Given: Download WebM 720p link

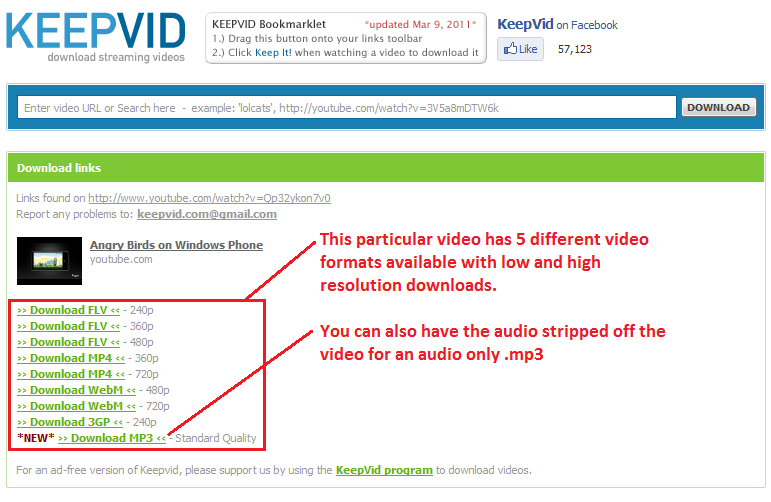Looking at the screenshot, I should pyautogui.click(x=76, y=406).
